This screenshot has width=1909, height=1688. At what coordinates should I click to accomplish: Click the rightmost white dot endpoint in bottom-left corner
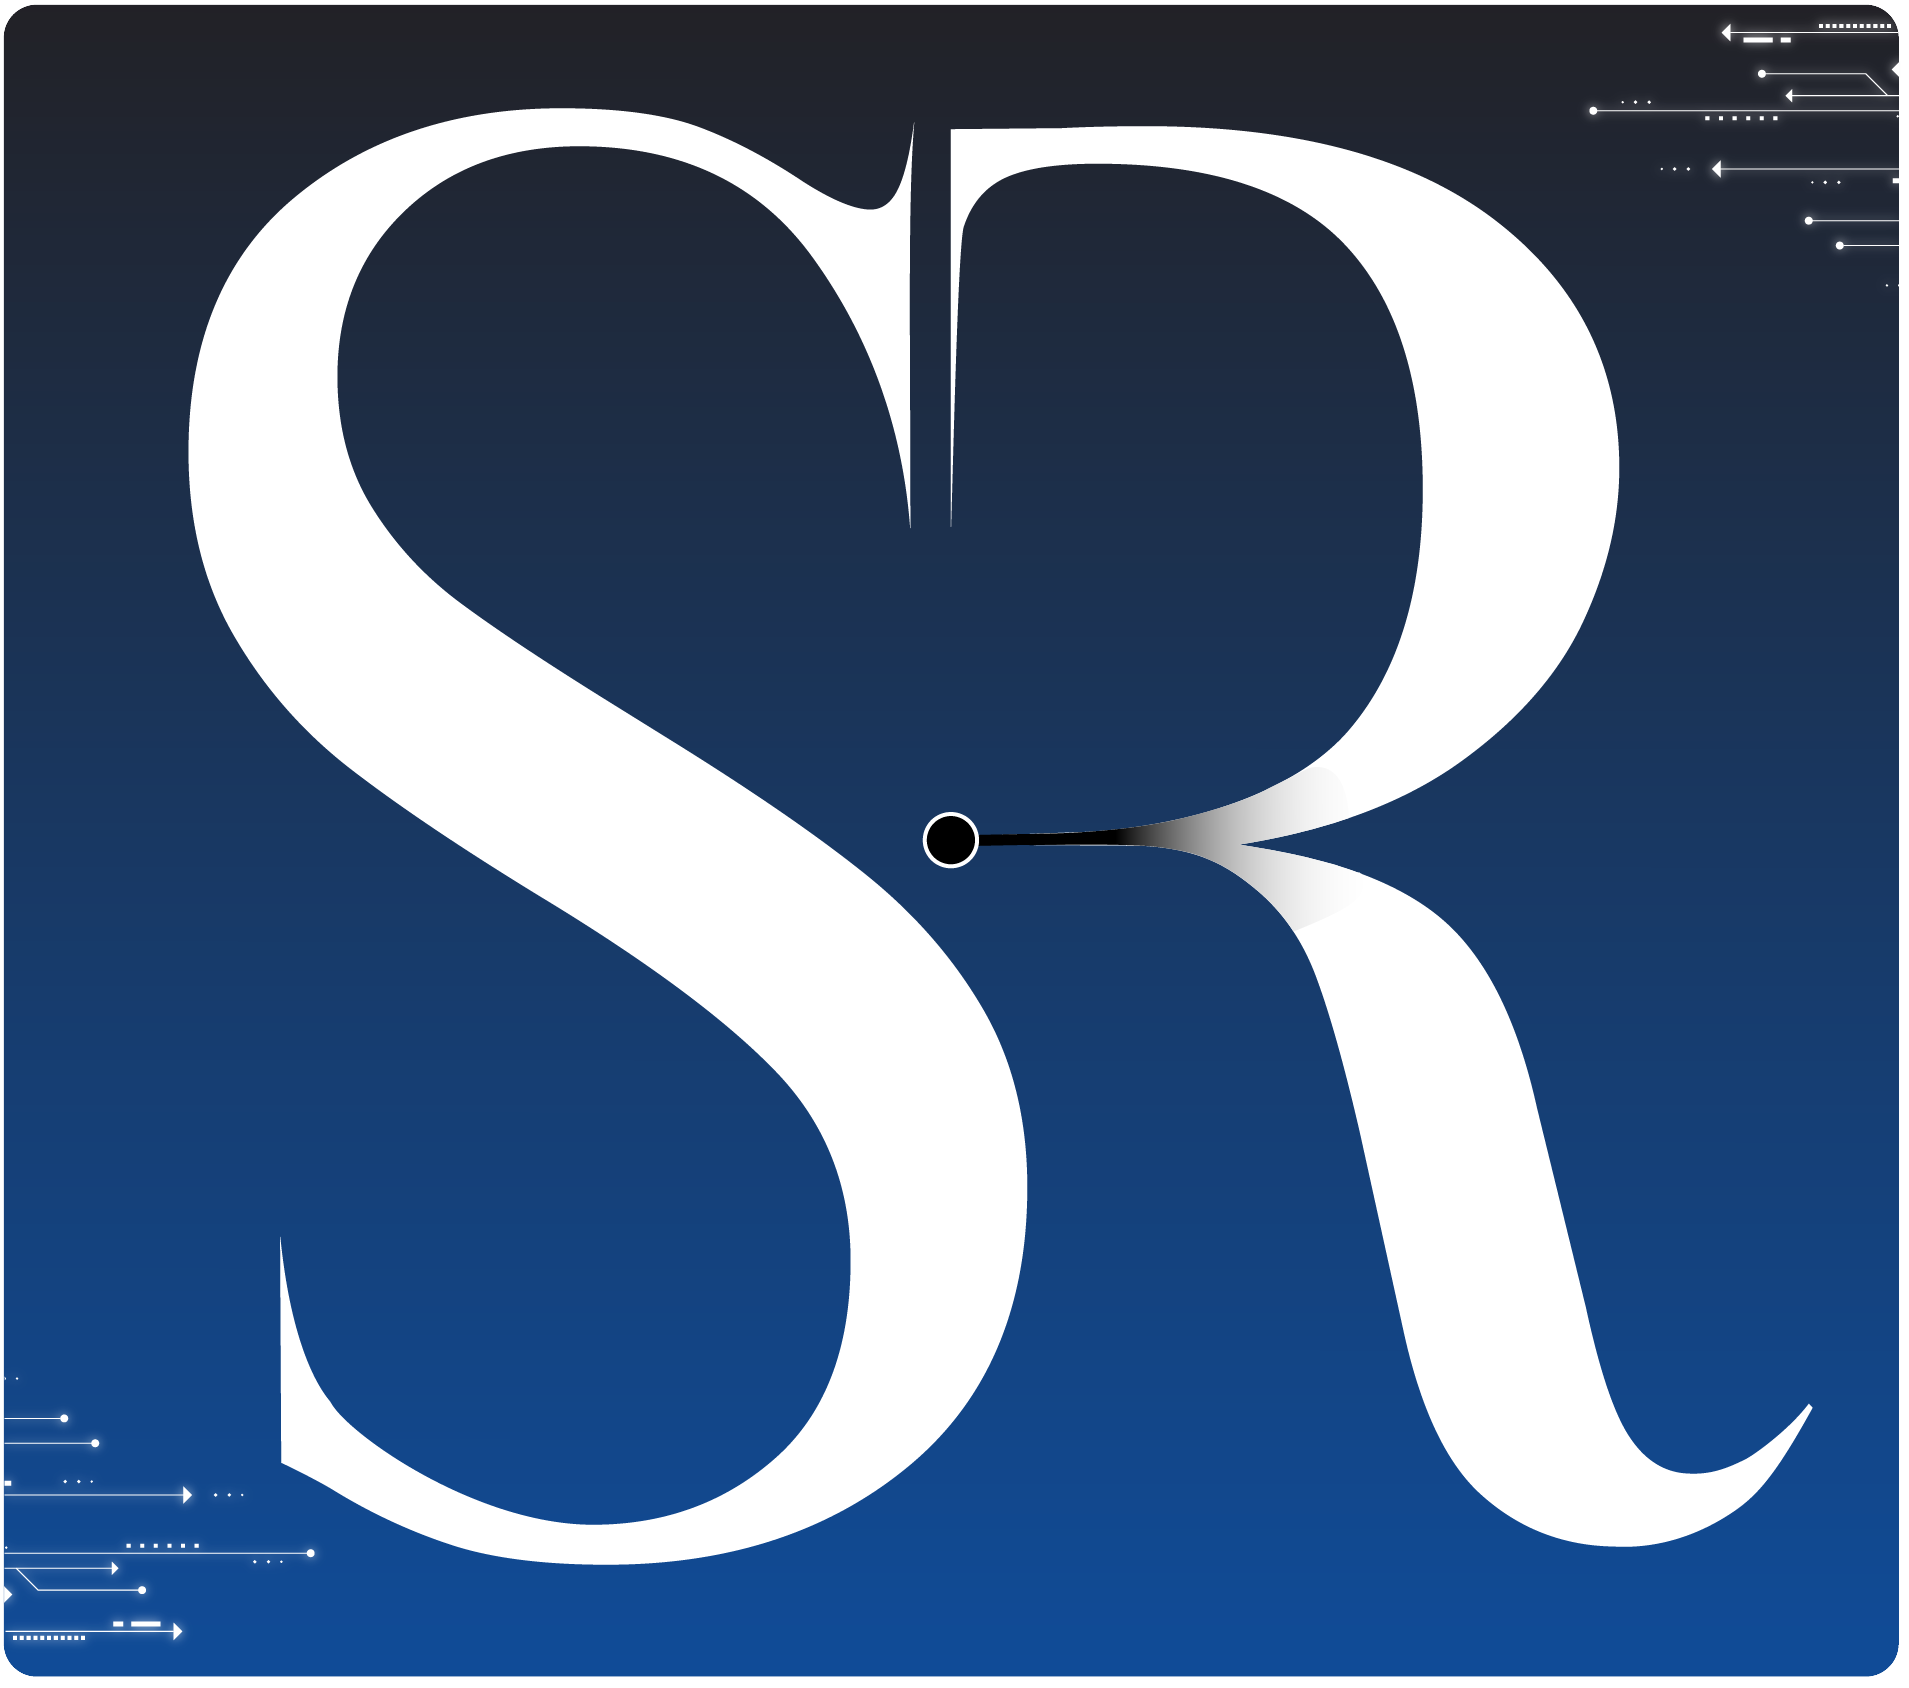pos(311,1553)
